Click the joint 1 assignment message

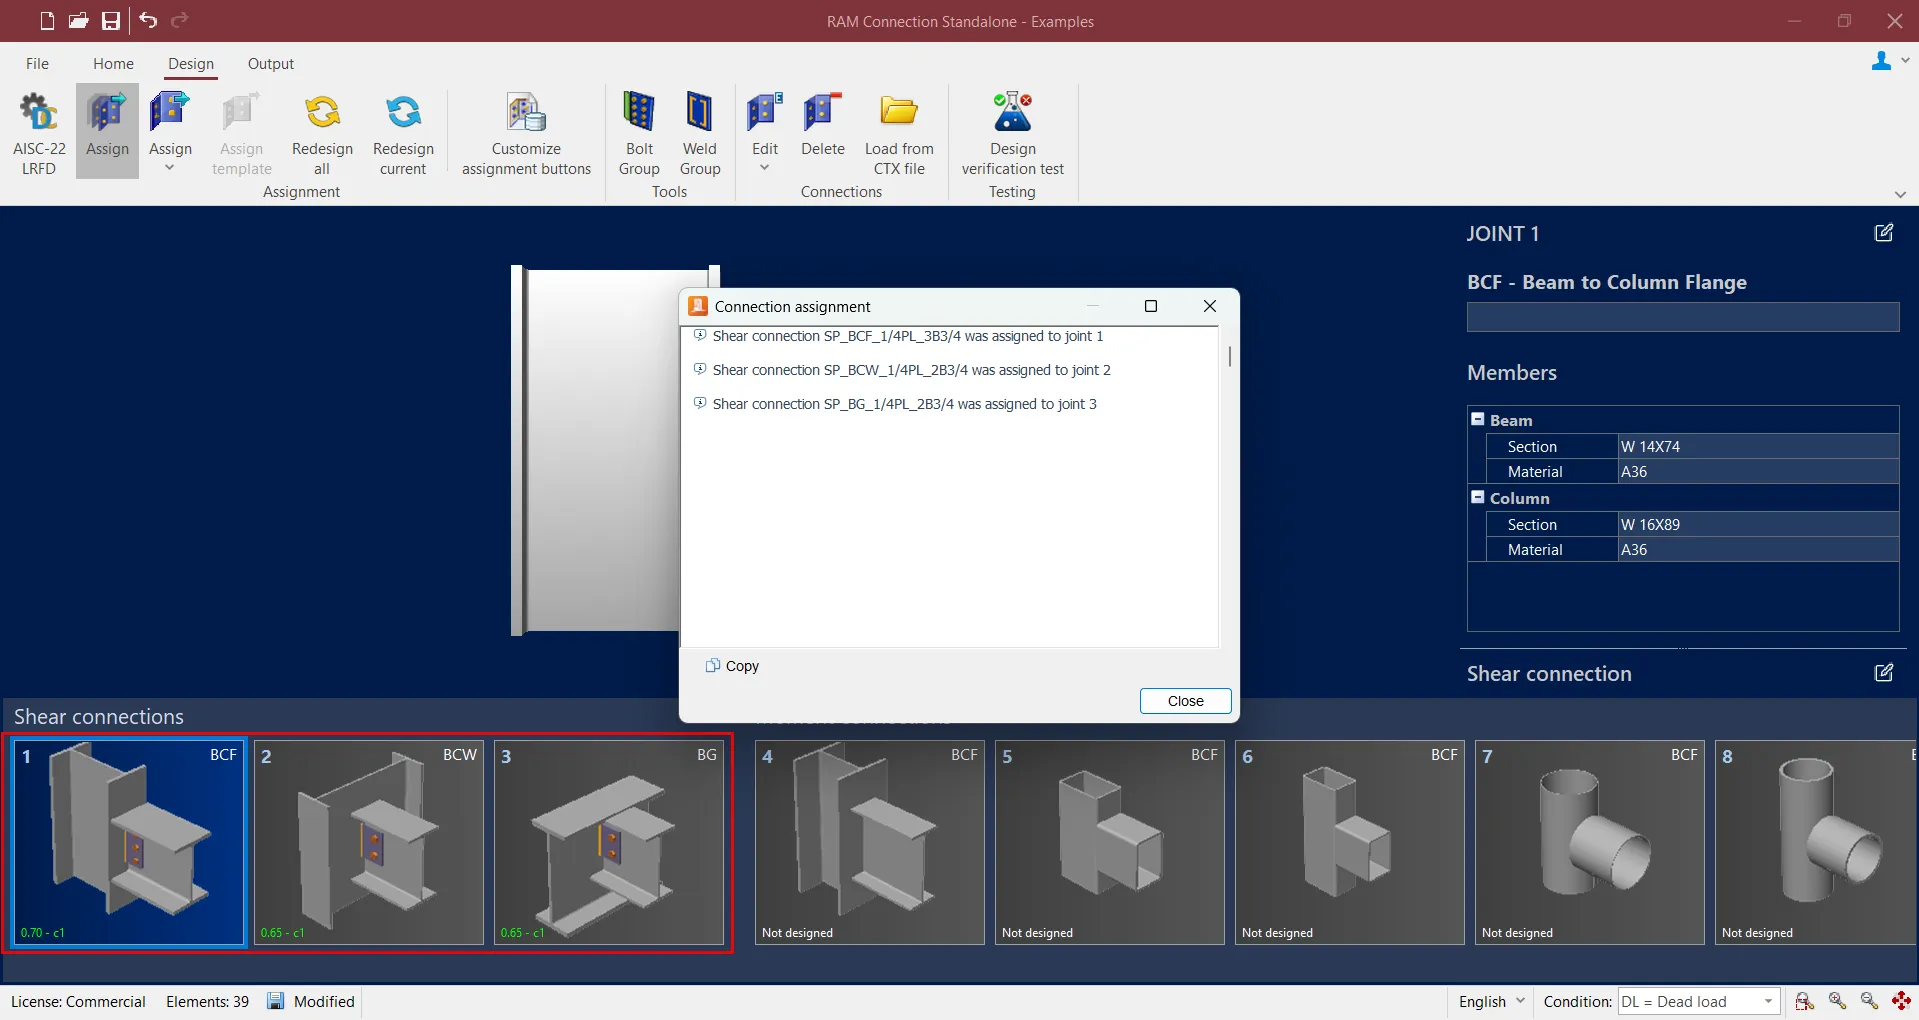(x=908, y=336)
